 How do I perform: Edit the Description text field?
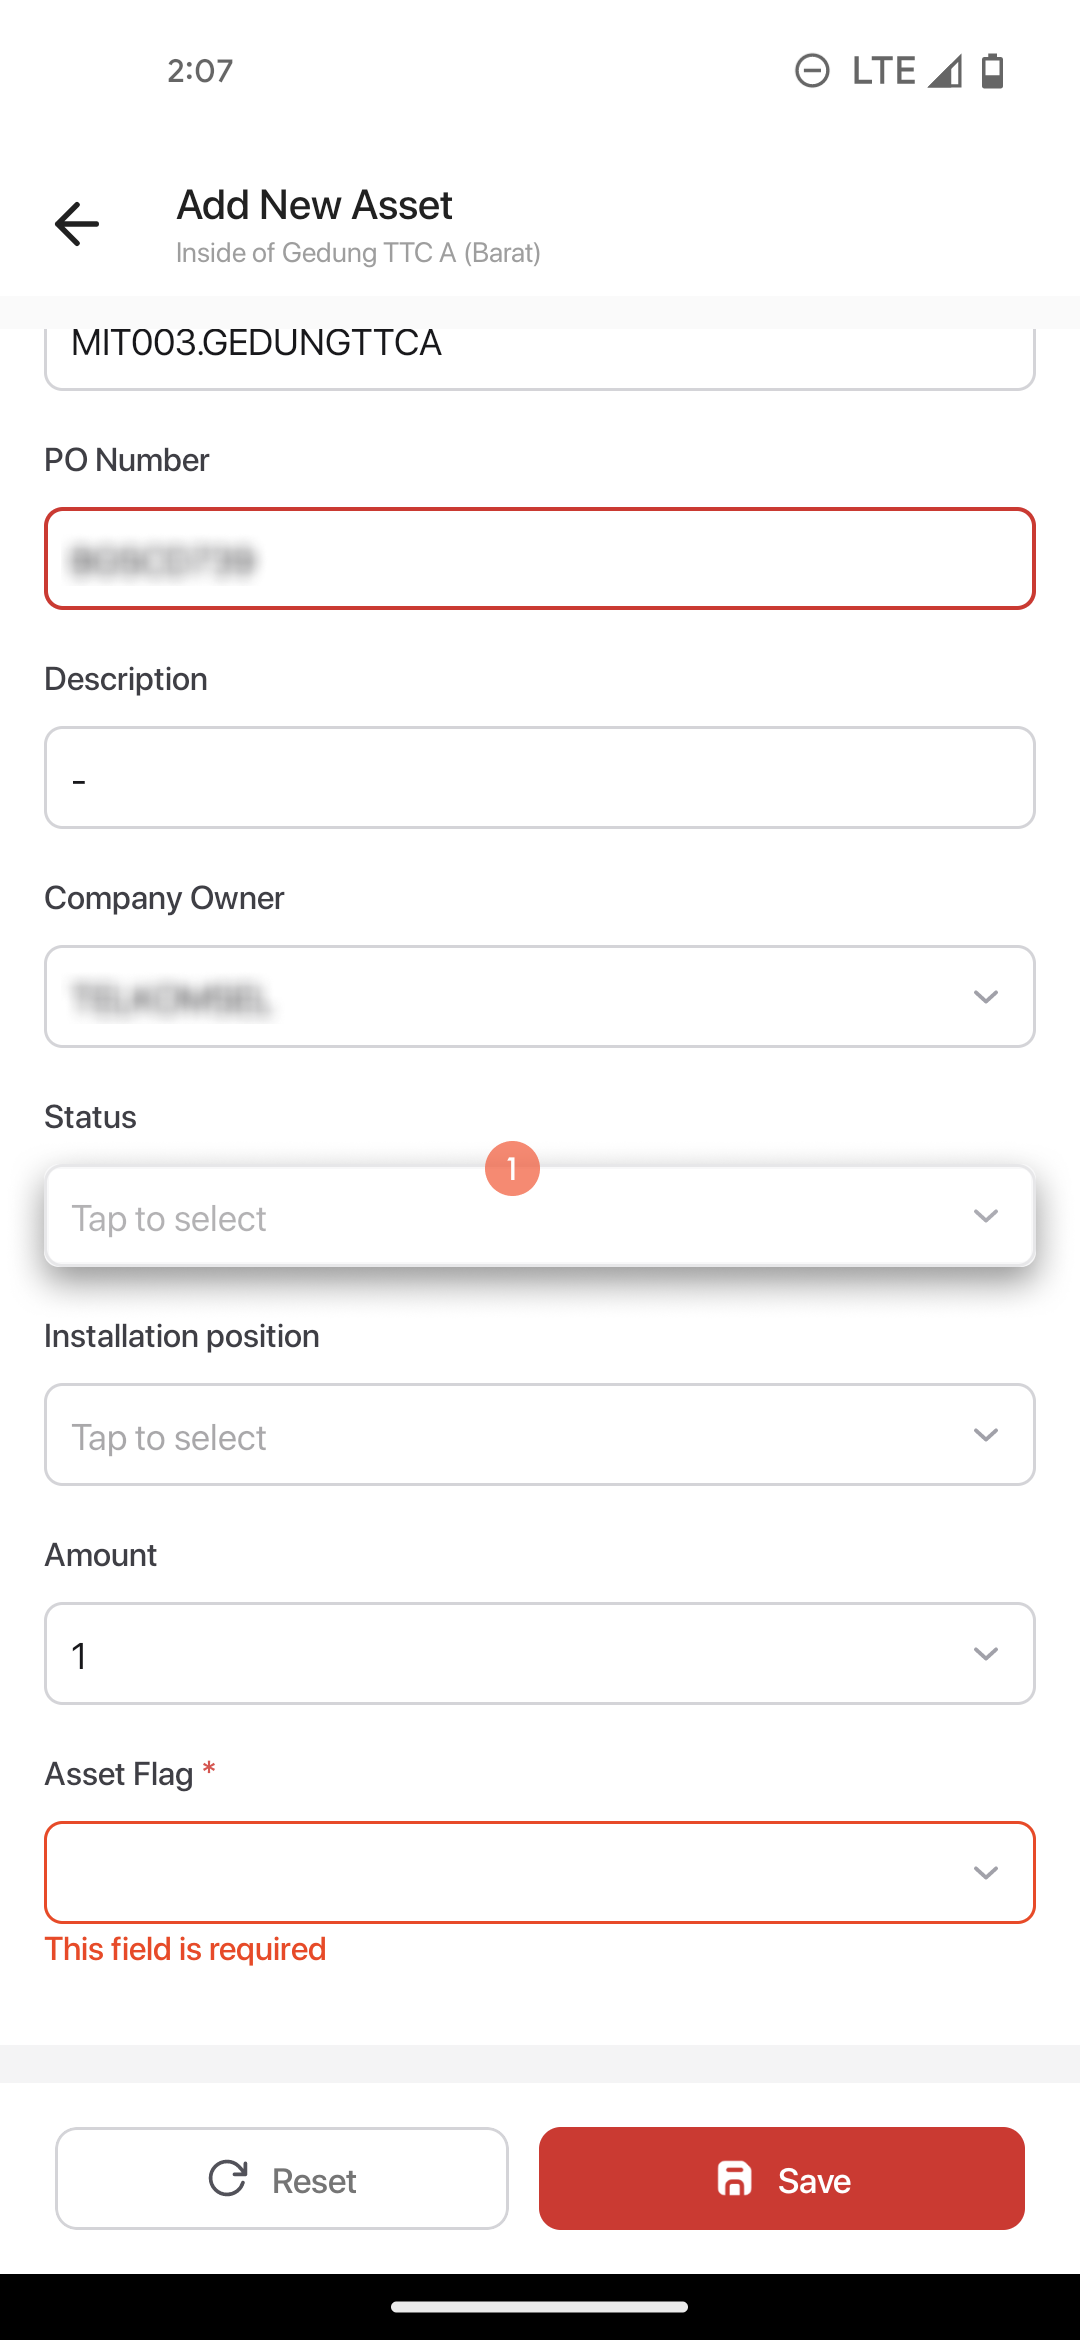coord(540,778)
